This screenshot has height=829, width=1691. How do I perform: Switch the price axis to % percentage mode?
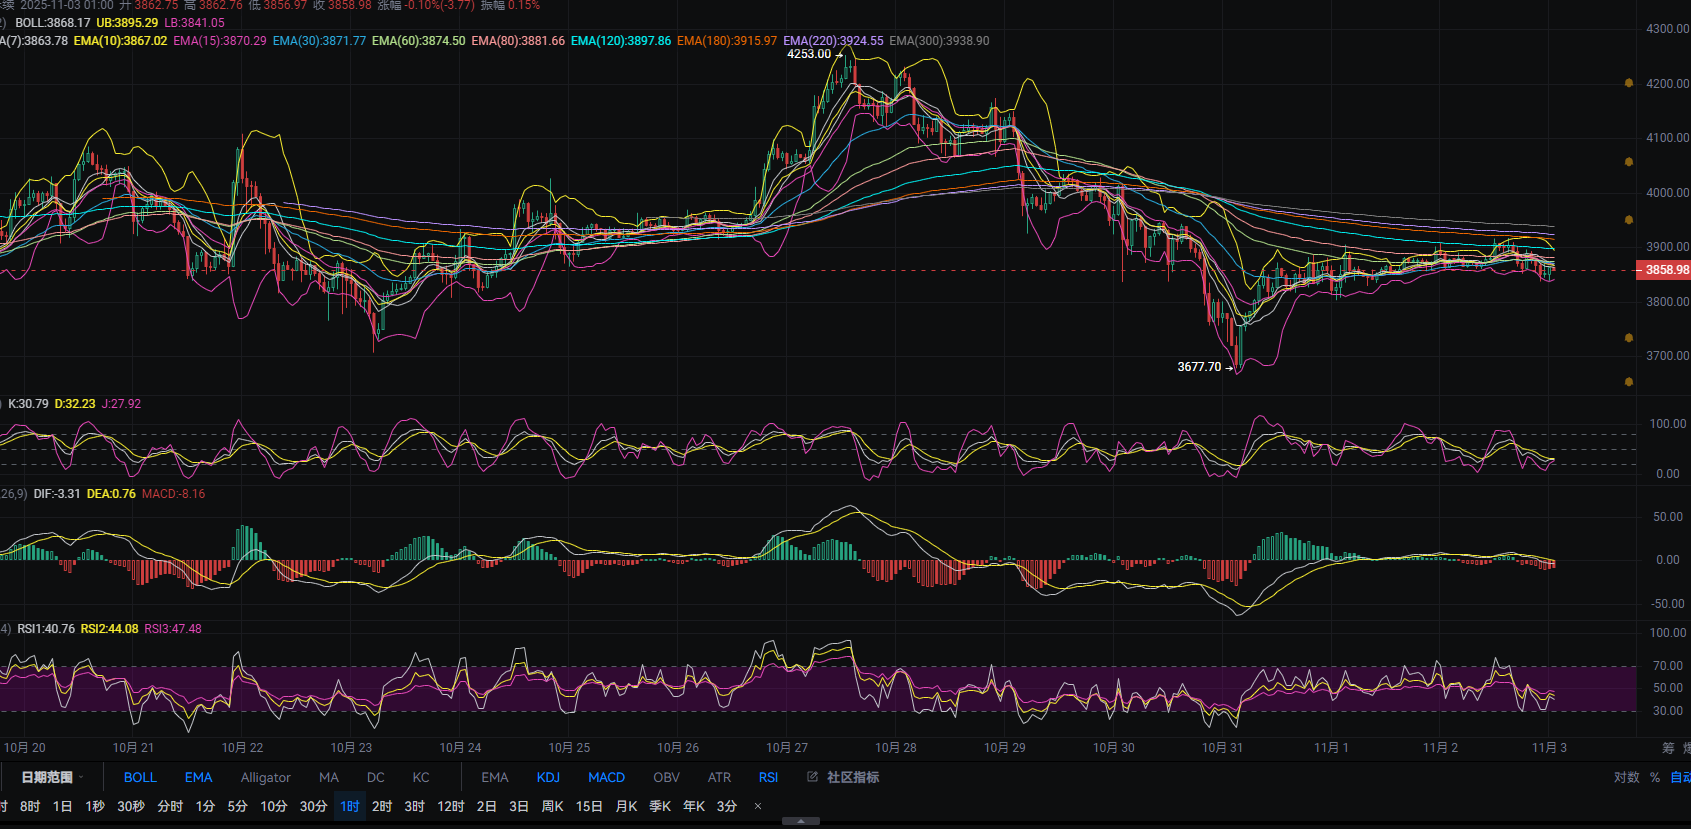click(1655, 777)
